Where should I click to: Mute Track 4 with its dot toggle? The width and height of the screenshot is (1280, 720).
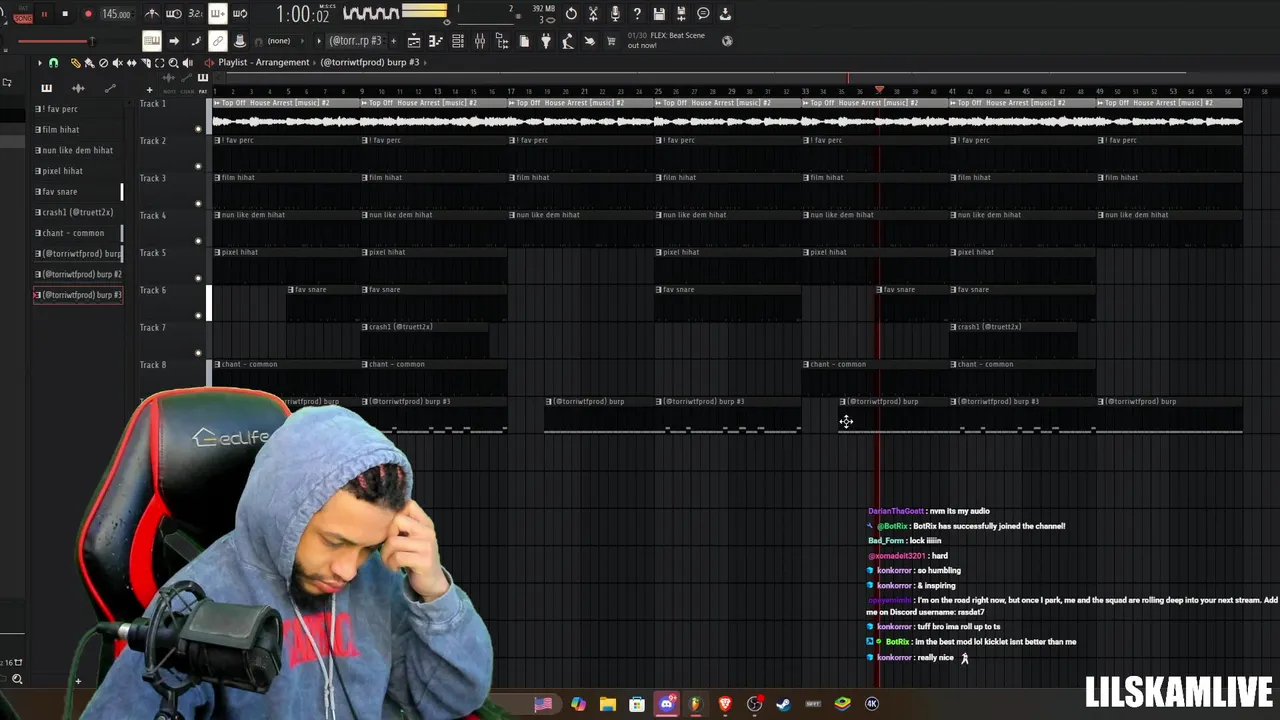click(198, 241)
